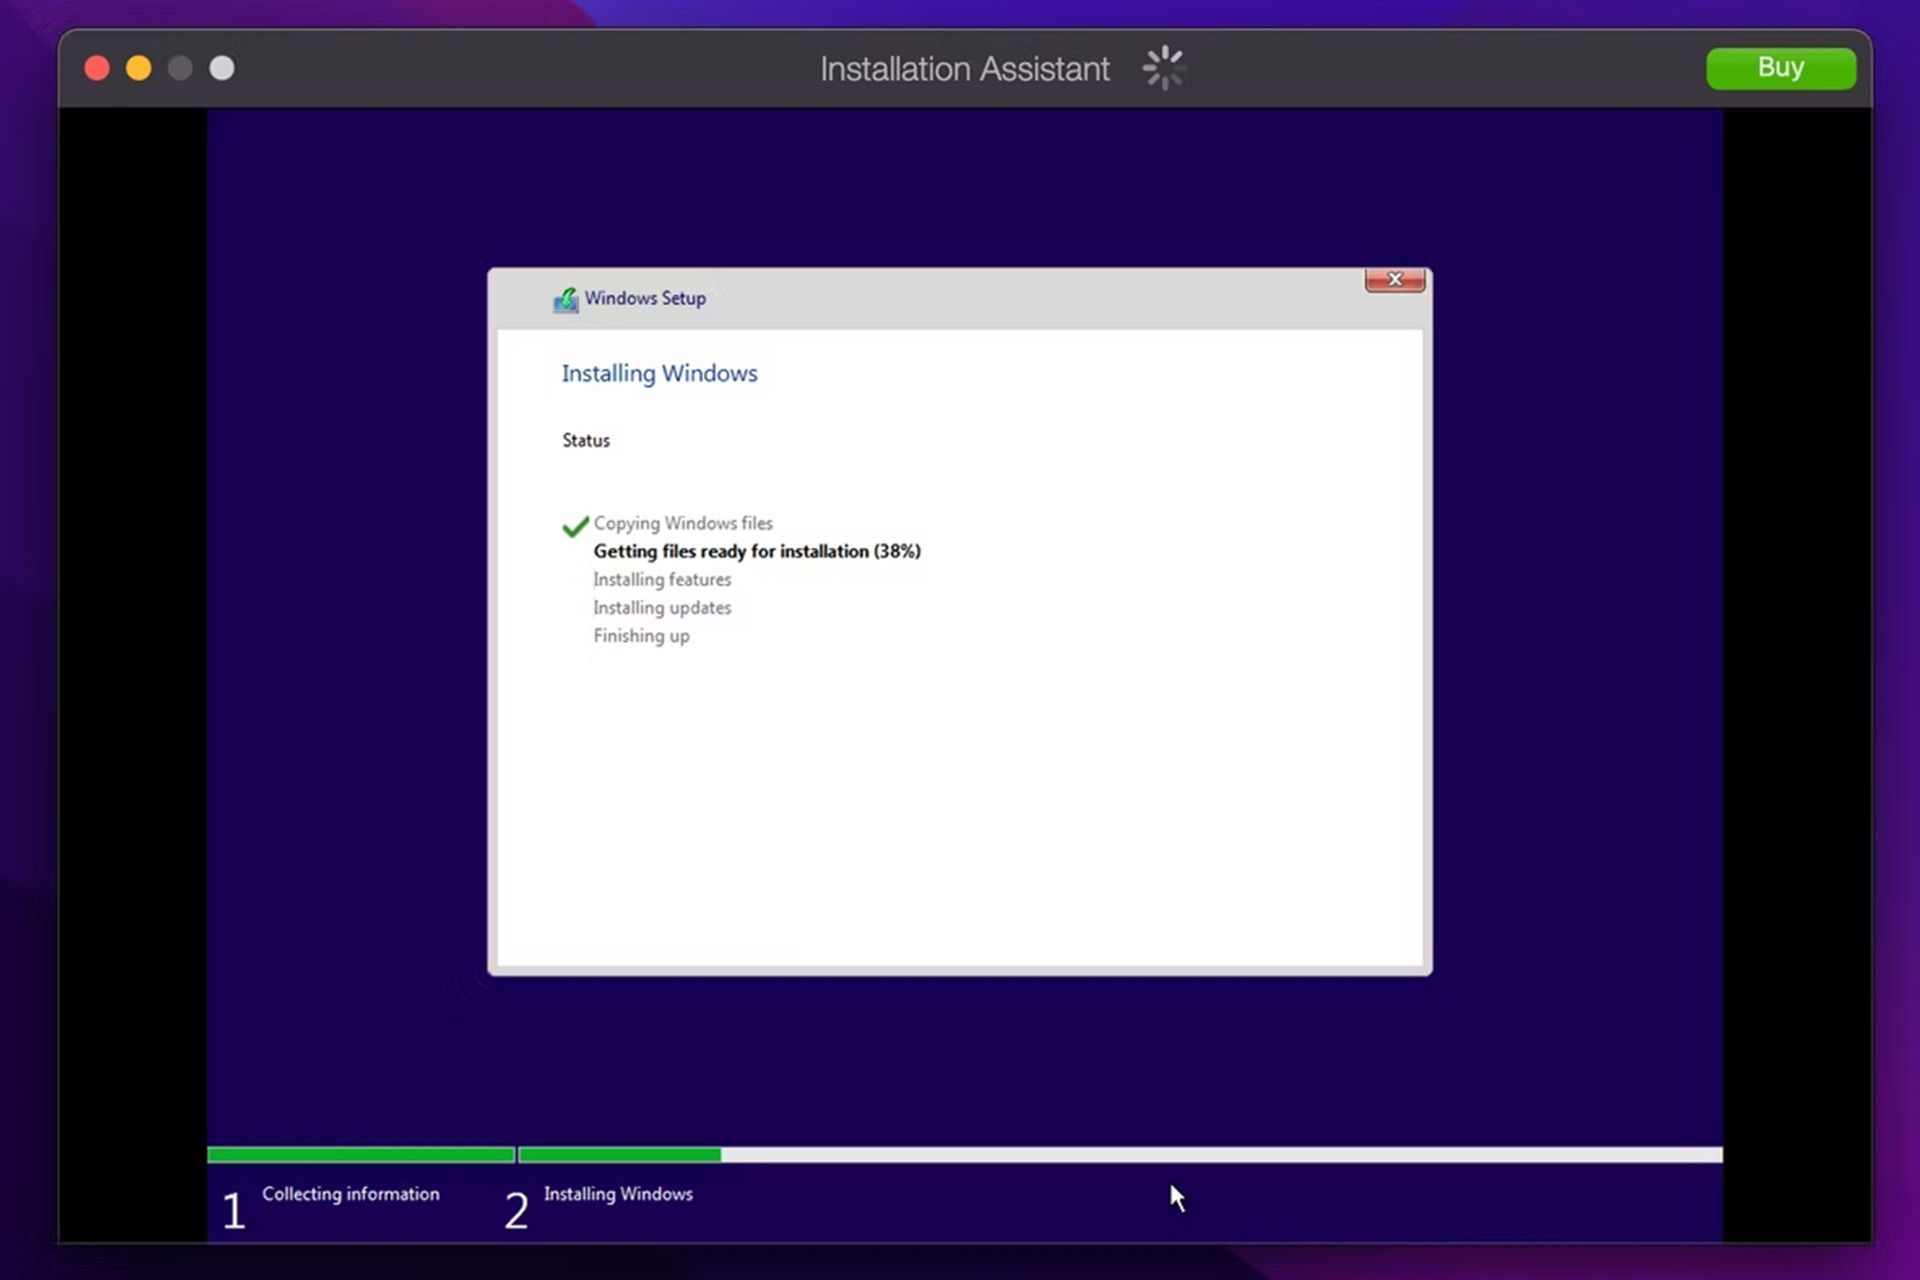Screen dimensions: 1920x1280
Task: Click the loading spinner next to Installation Assistant
Action: [x=1164, y=68]
